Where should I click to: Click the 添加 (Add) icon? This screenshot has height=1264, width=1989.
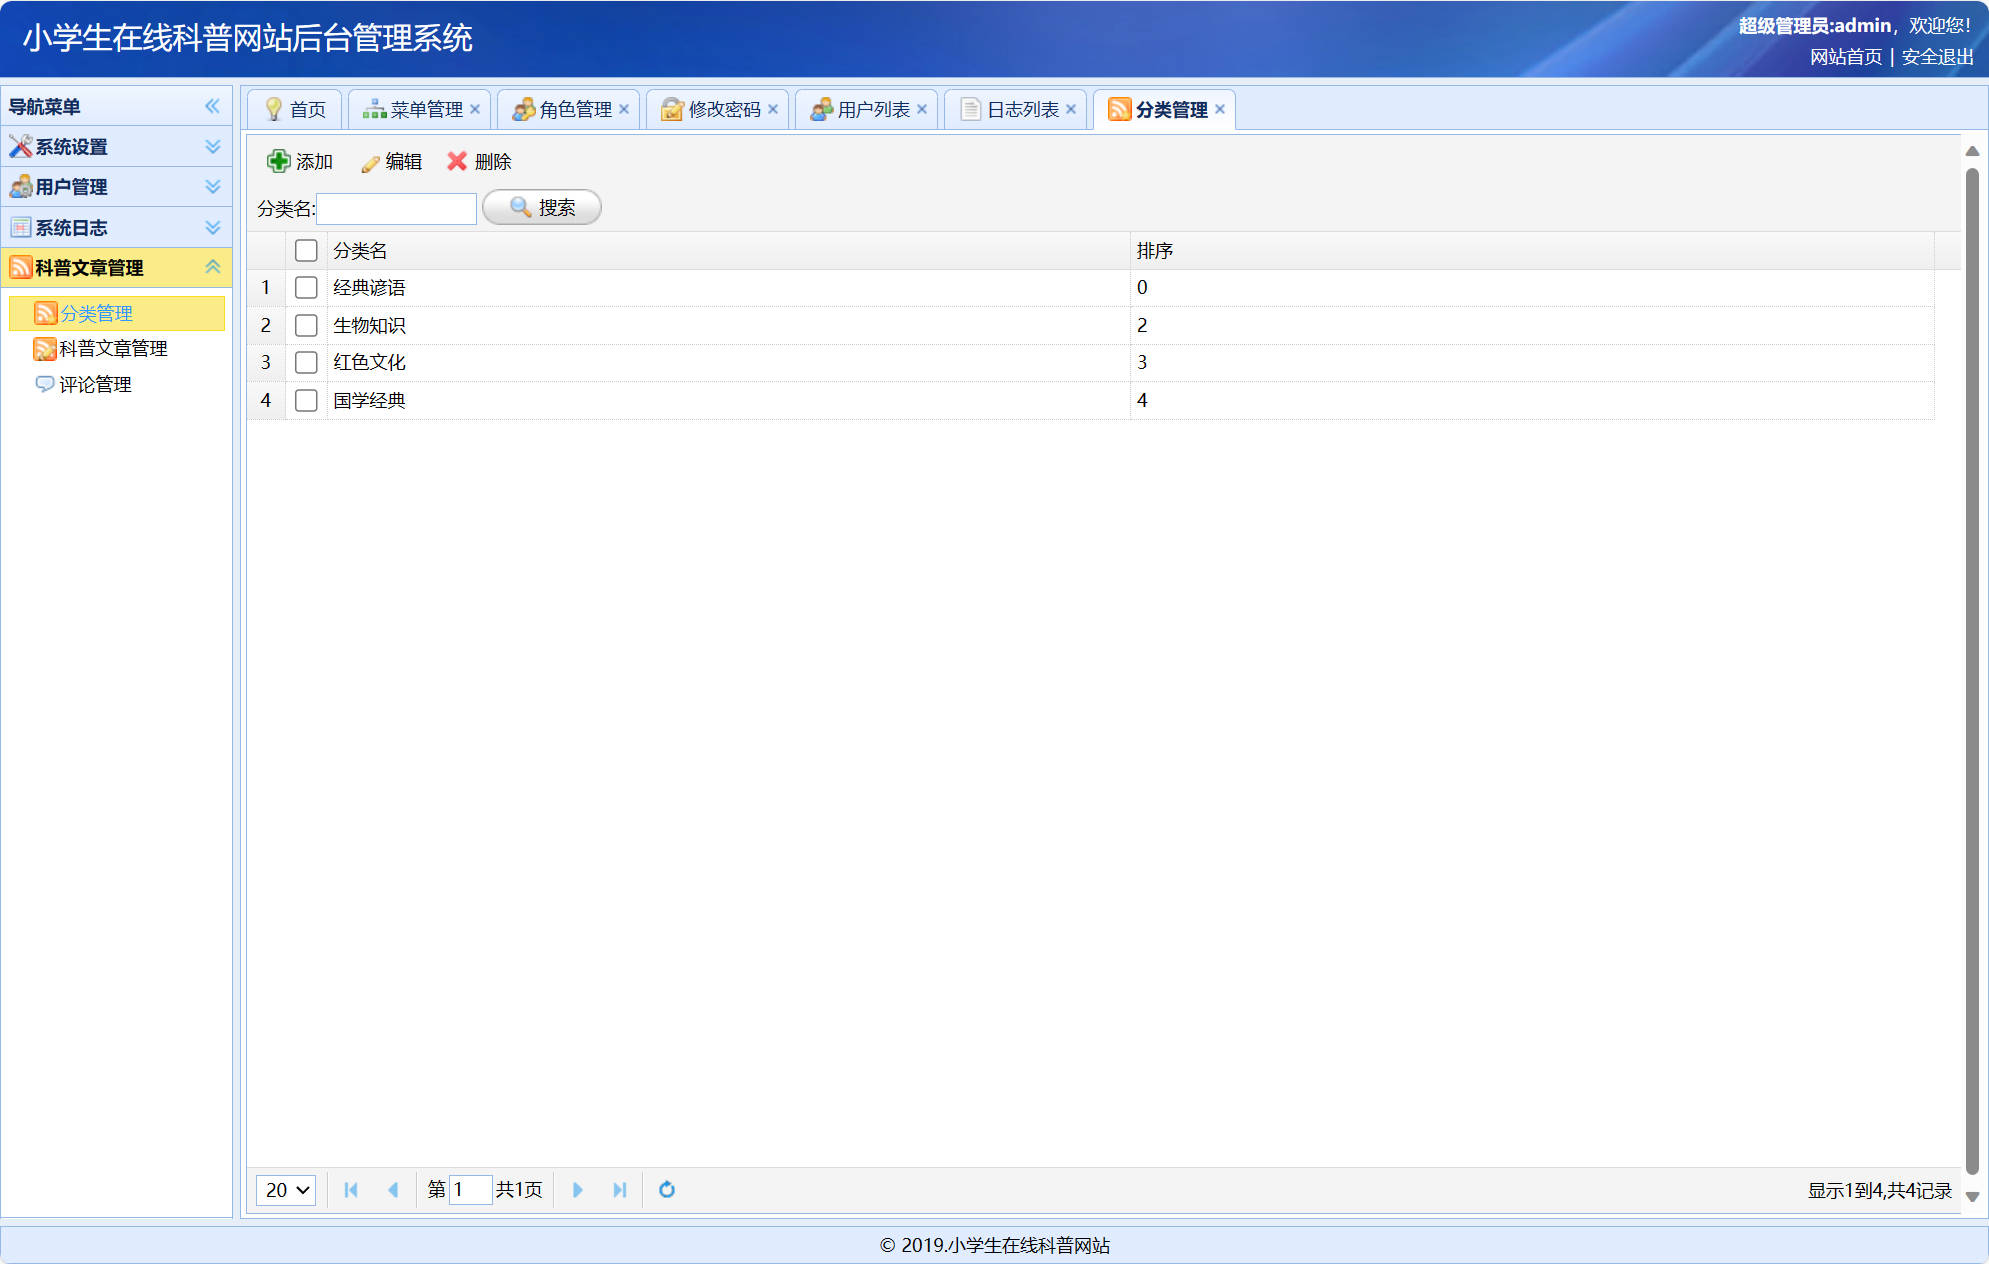[x=277, y=161]
